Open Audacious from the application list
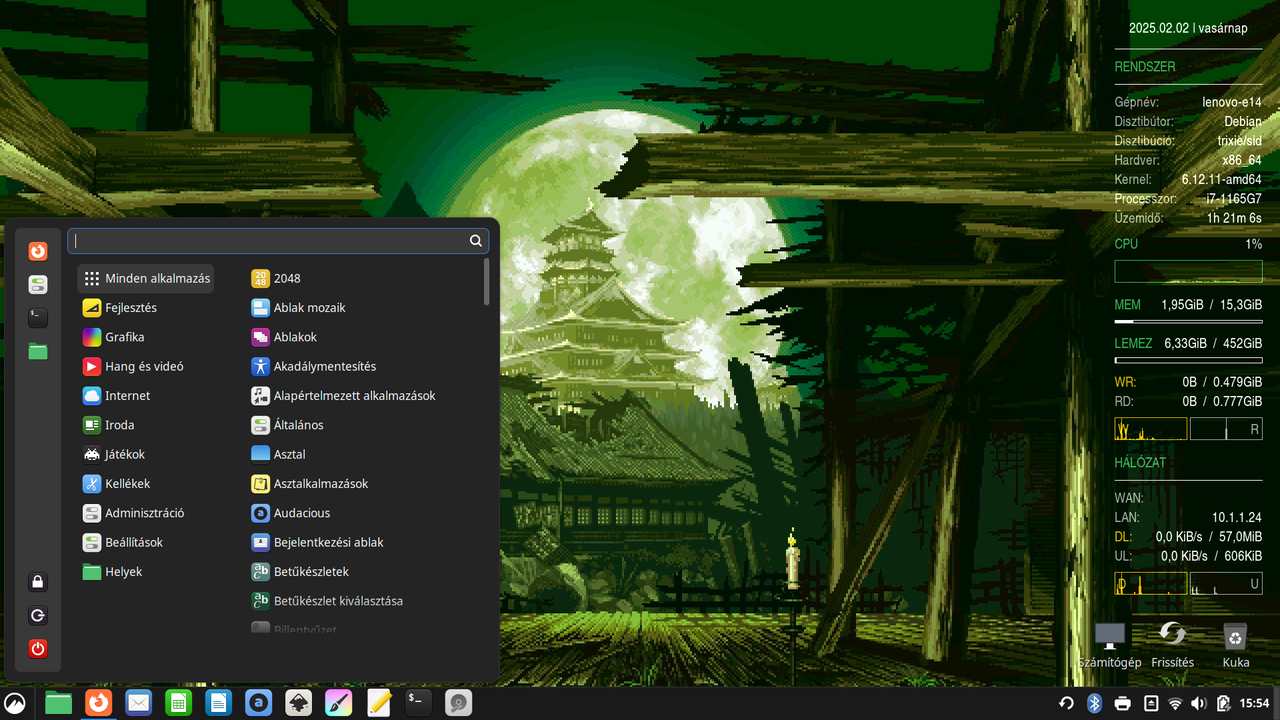 301,513
